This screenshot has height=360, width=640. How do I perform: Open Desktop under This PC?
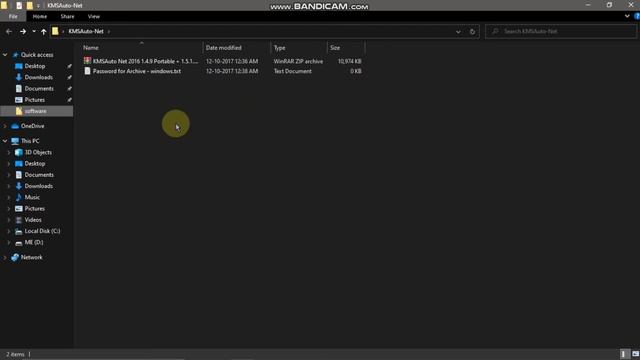pyautogui.click(x=35, y=164)
